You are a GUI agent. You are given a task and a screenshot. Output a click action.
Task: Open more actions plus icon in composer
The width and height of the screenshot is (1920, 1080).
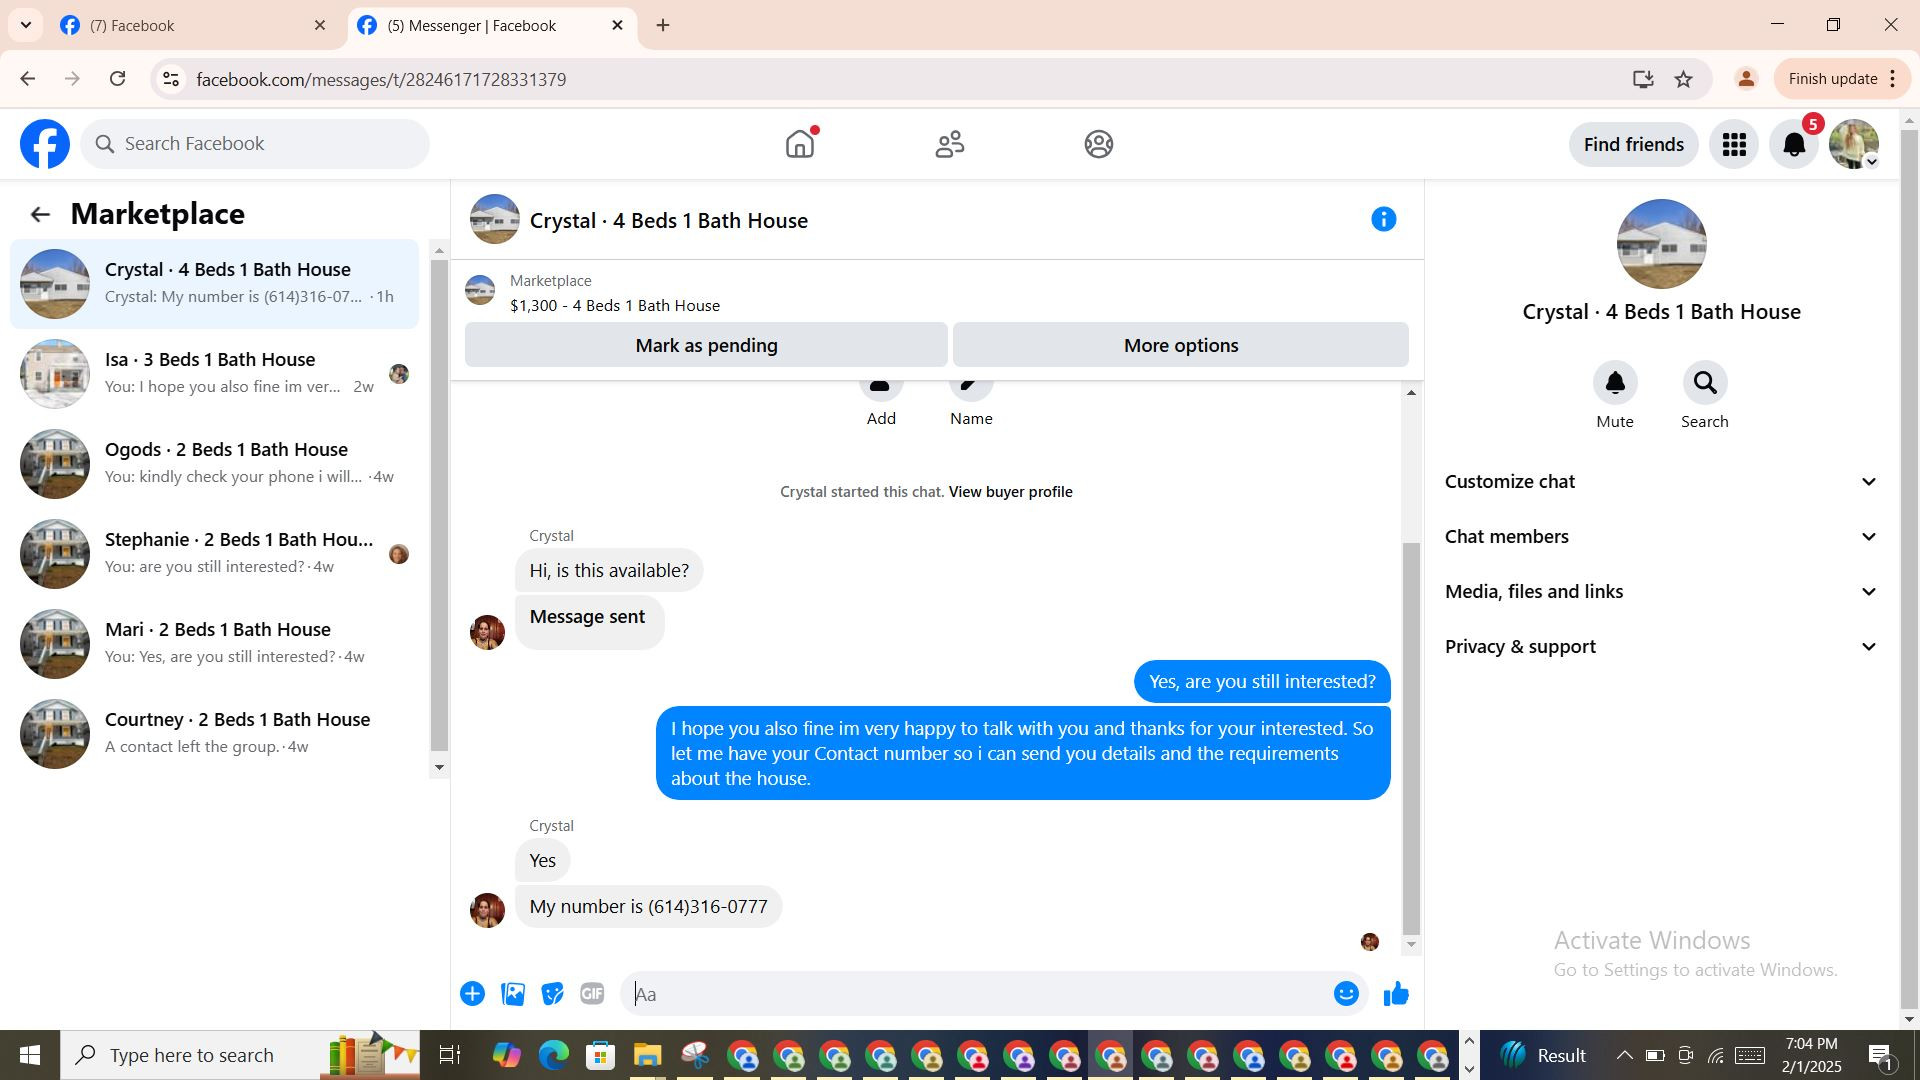472,994
